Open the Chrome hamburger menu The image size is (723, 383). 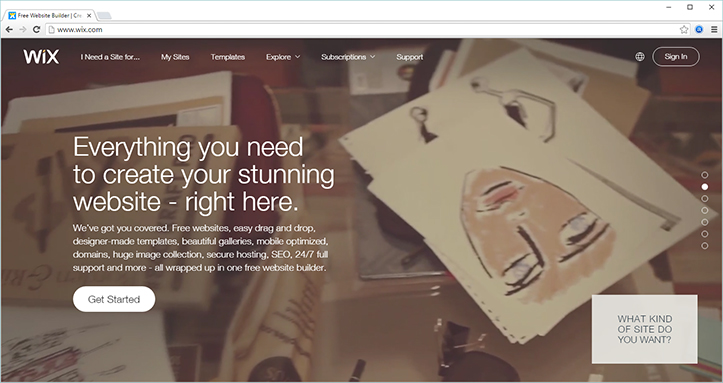[x=714, y=29]
